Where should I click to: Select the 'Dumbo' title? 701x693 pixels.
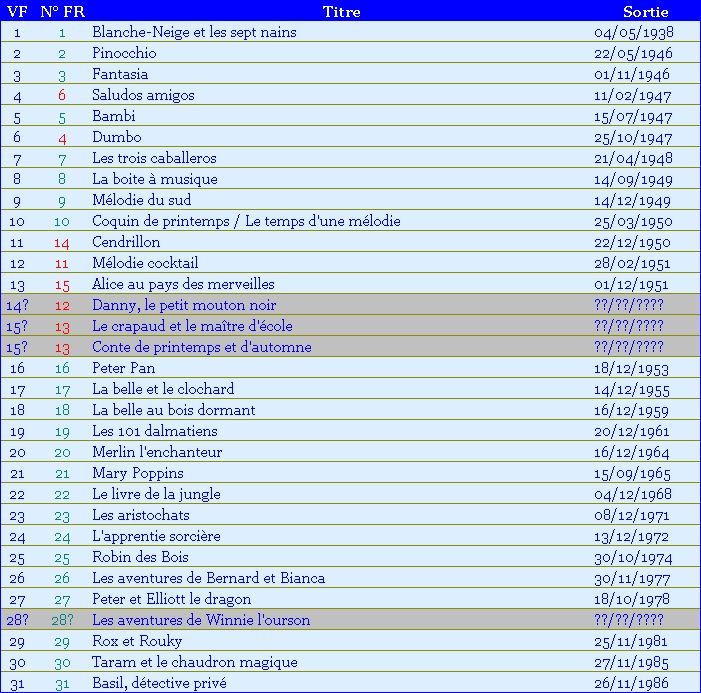click(x=117, y=137)
